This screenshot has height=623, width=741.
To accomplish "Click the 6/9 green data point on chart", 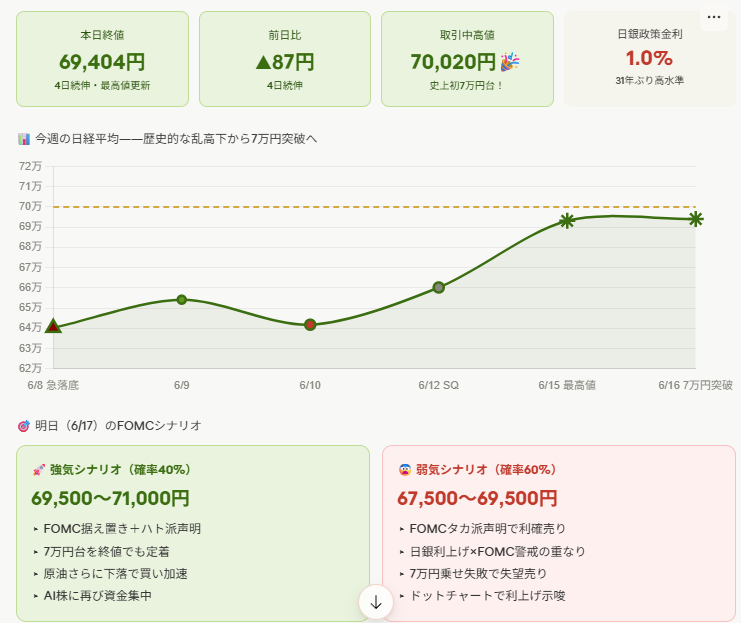I will click(182, 300).
